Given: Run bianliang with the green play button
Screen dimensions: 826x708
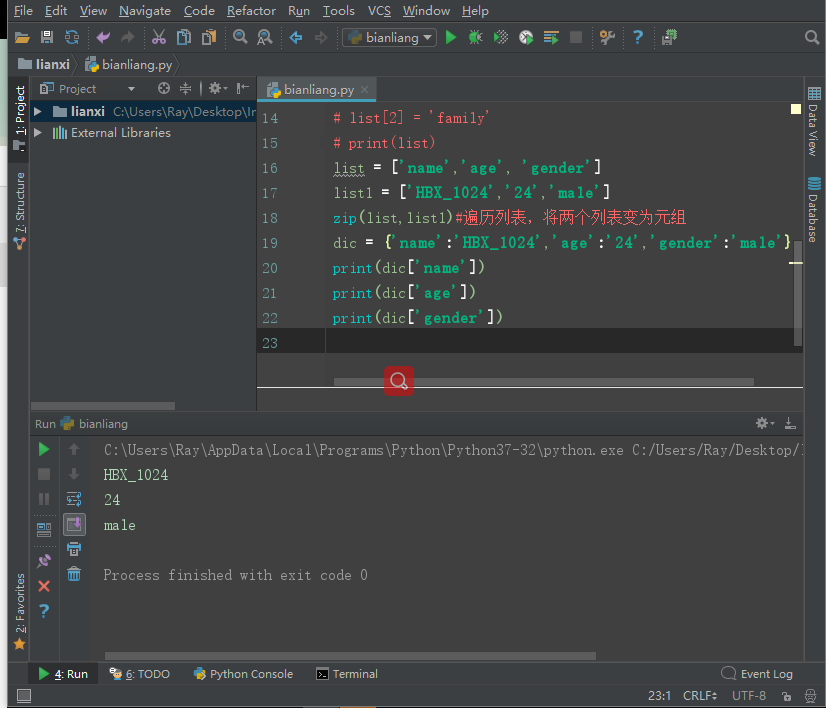Looking at the screenshot, I should 450,37.
